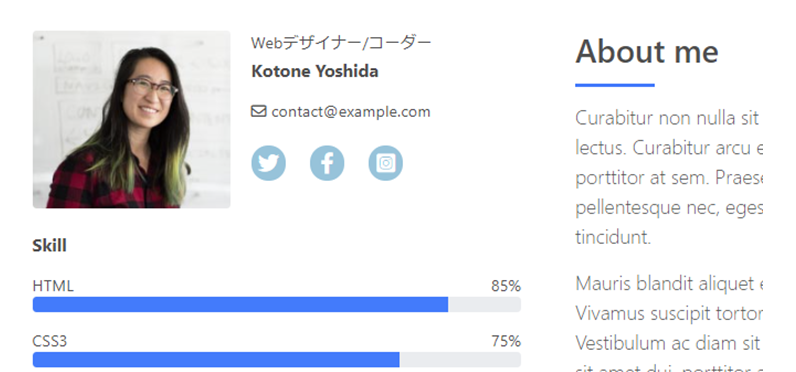
Task: Open the Instagram profile icon
Action: click(386, 163)
